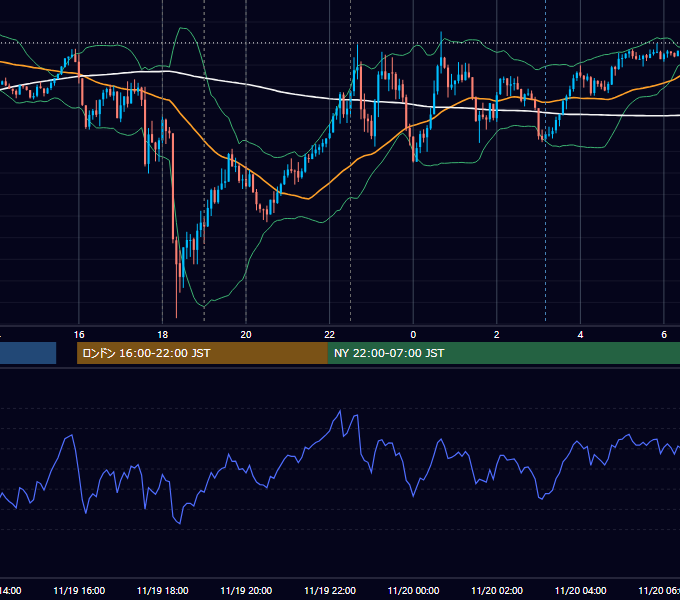Click the 4 hour label on price chart axis
Viewport: 680px width, 600px height.
click(580, 335)
